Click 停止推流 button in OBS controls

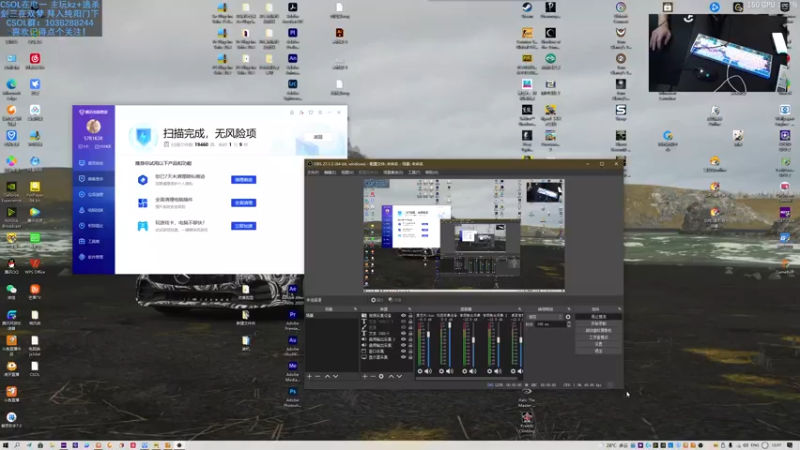(598, 317)
